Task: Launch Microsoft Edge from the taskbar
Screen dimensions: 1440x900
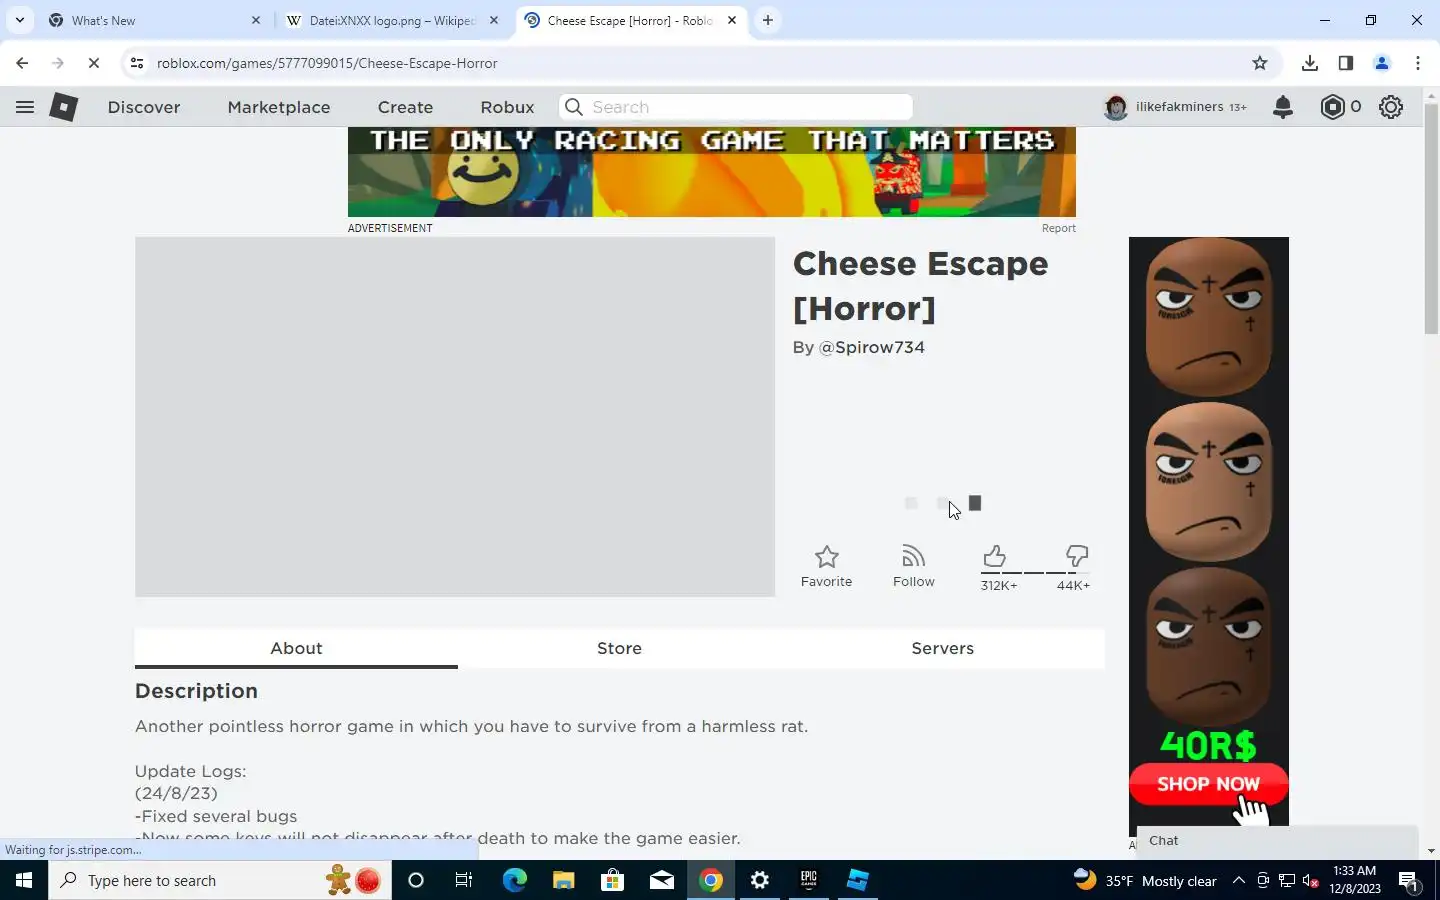Action: (514, 881)
